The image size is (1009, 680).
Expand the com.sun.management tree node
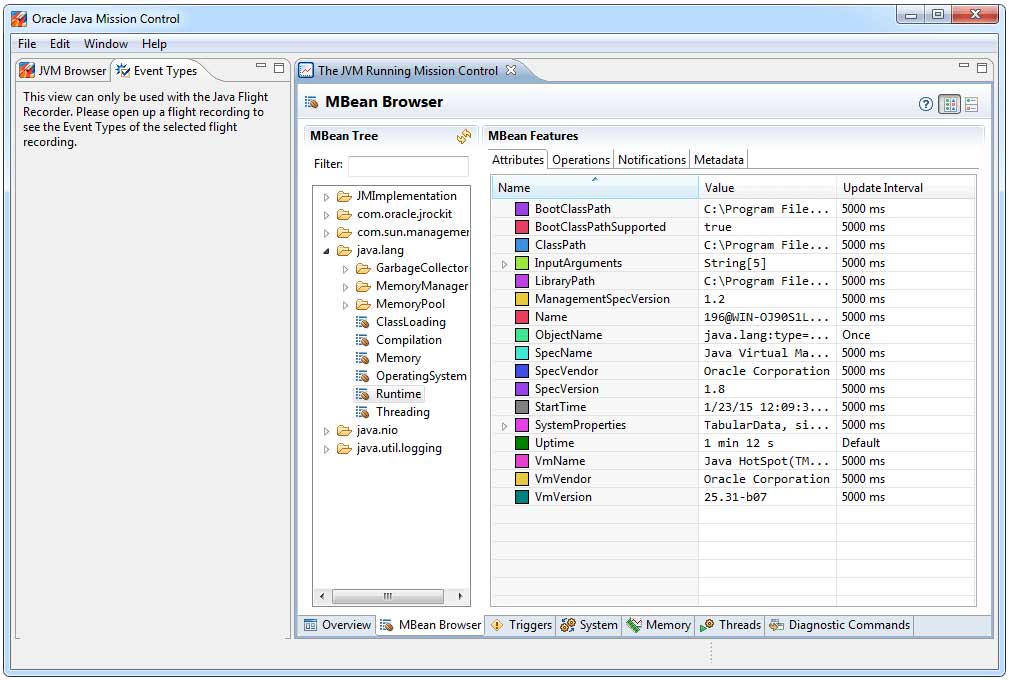[326, 233]
